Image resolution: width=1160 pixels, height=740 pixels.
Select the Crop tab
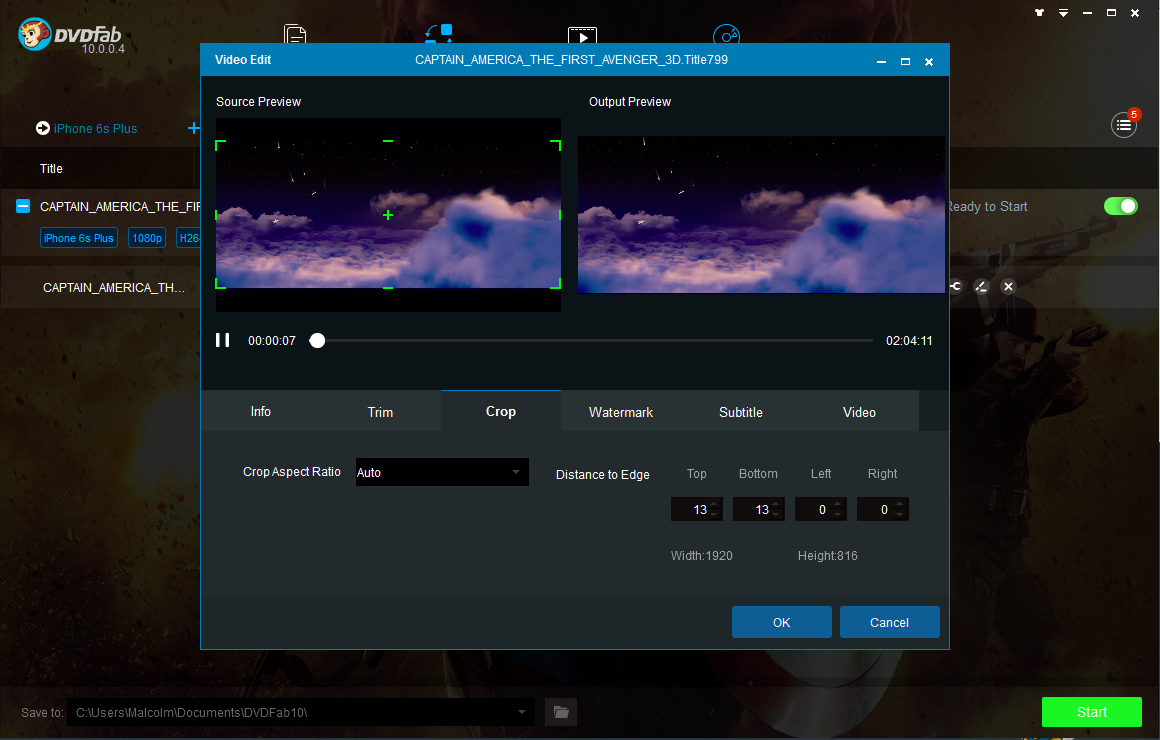coord(501,411)
